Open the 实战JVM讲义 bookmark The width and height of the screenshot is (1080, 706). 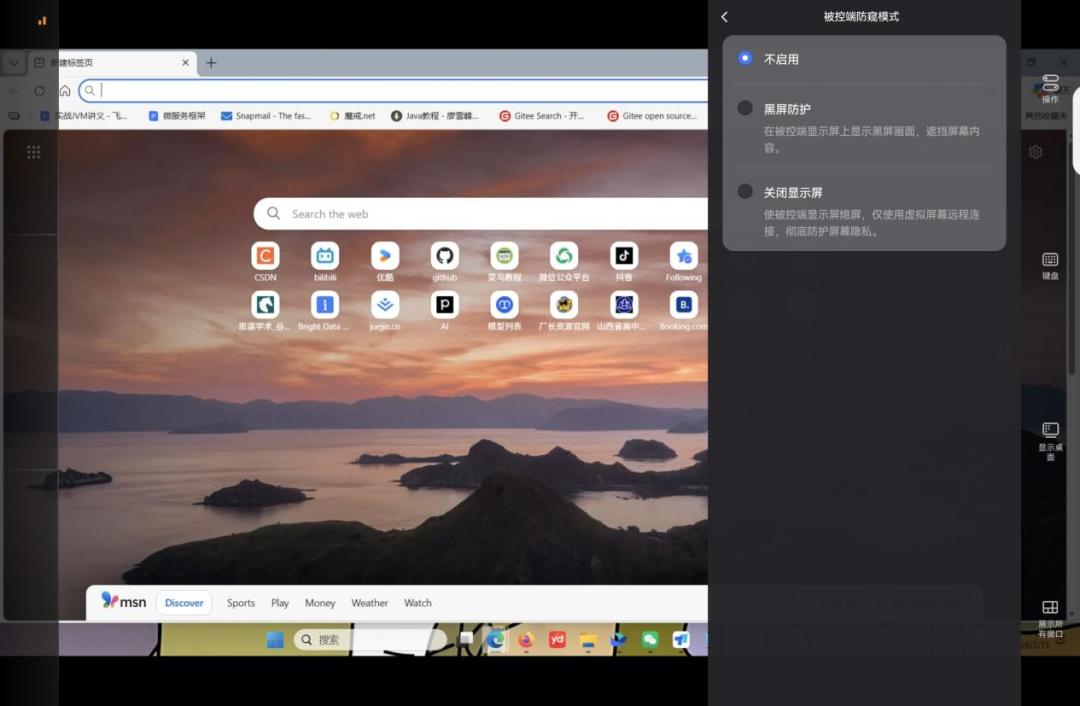point(83,116)
